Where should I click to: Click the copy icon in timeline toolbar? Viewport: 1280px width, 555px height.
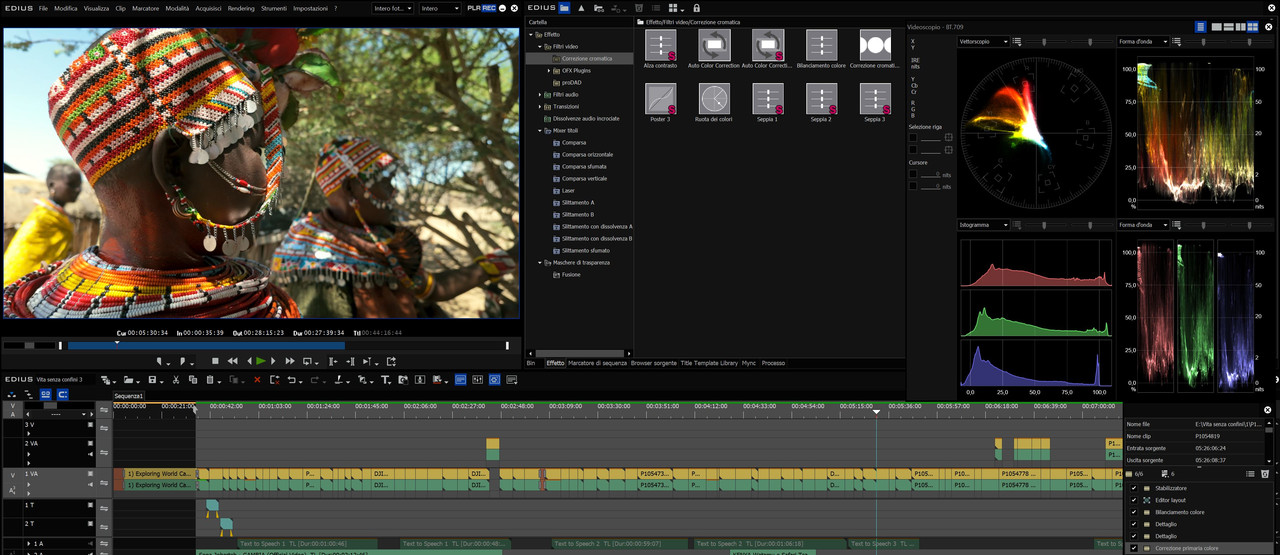193,380
